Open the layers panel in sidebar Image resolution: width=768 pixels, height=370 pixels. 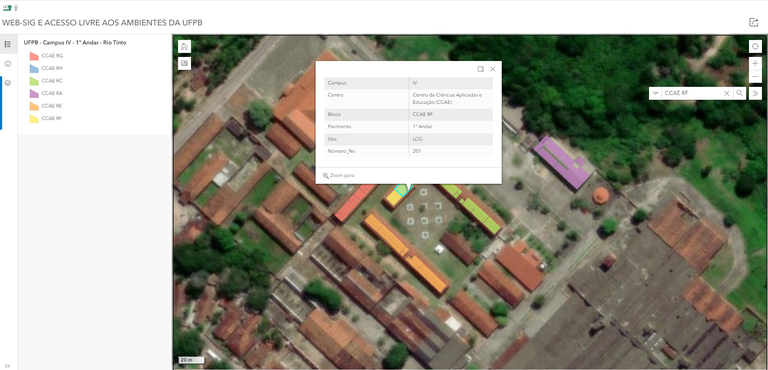pyautogui.click(x=8, y=83)
